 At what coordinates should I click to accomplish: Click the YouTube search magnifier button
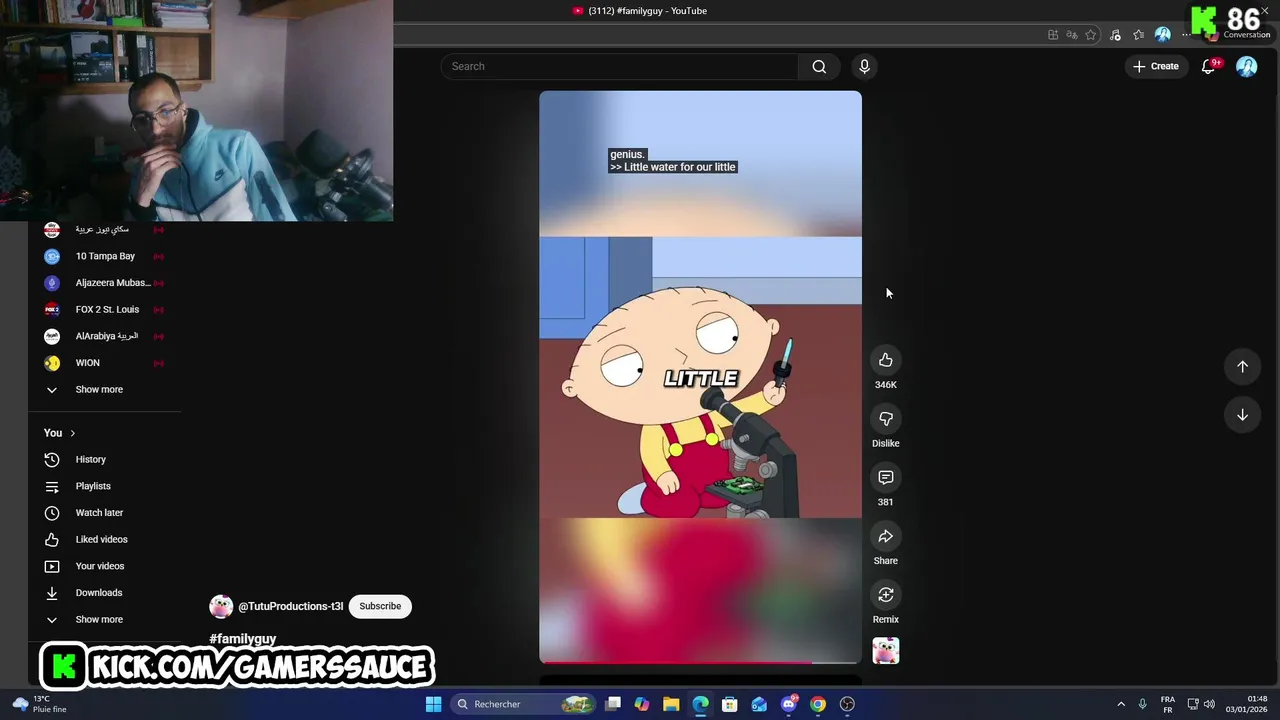pyautogui.click(x=819, y=66)
